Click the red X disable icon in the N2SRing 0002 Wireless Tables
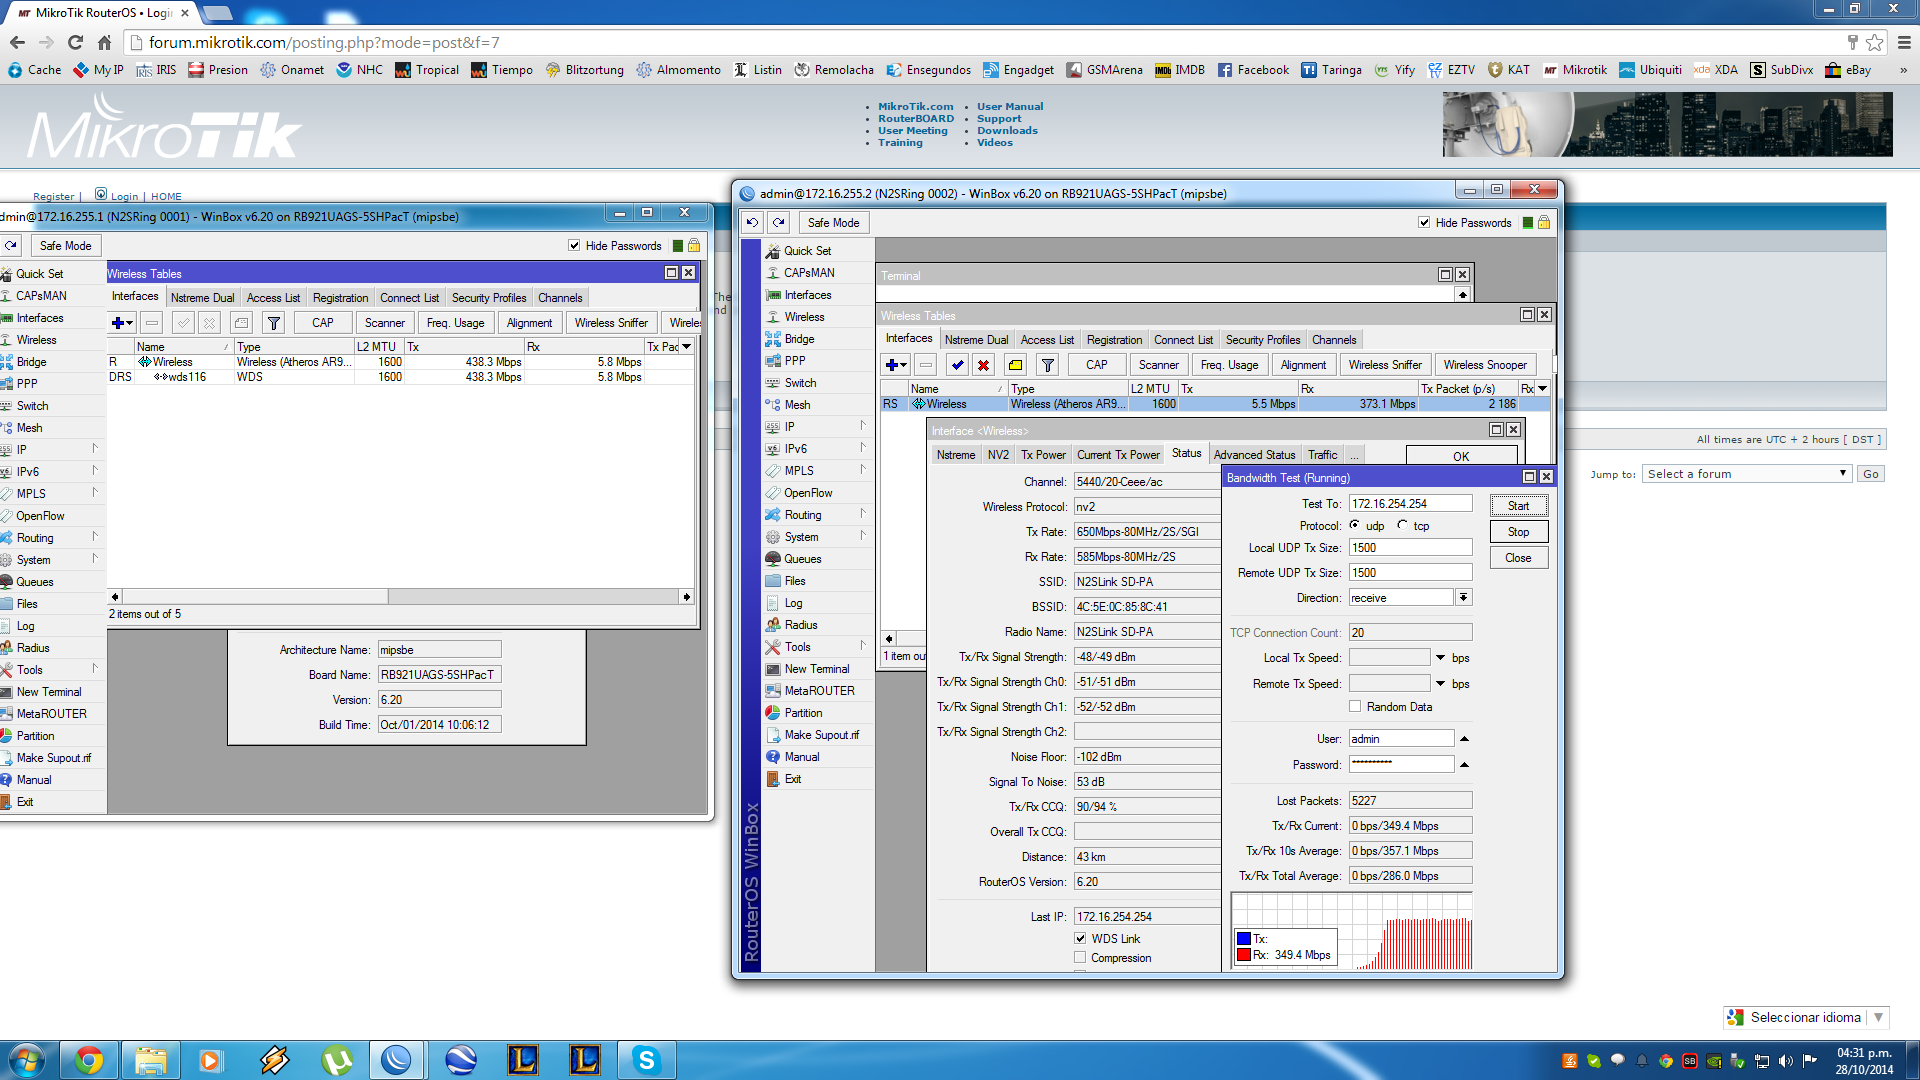 tap(983, 365)
